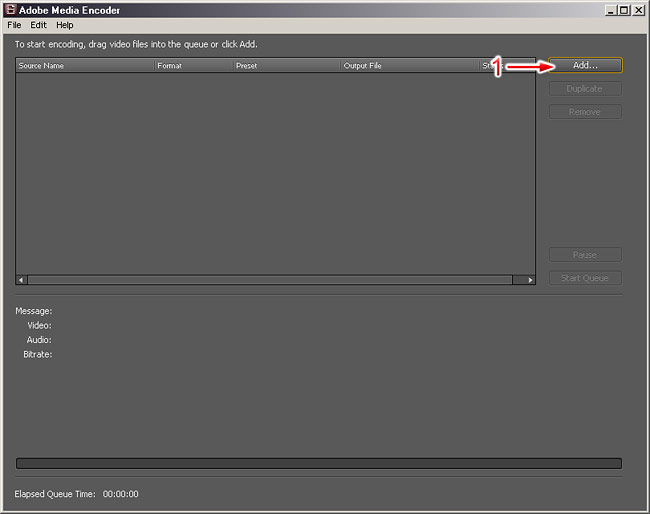The height and width of the screenshot is (514, 650).
Task: Open the Edit menu
Action: [38, 25]
